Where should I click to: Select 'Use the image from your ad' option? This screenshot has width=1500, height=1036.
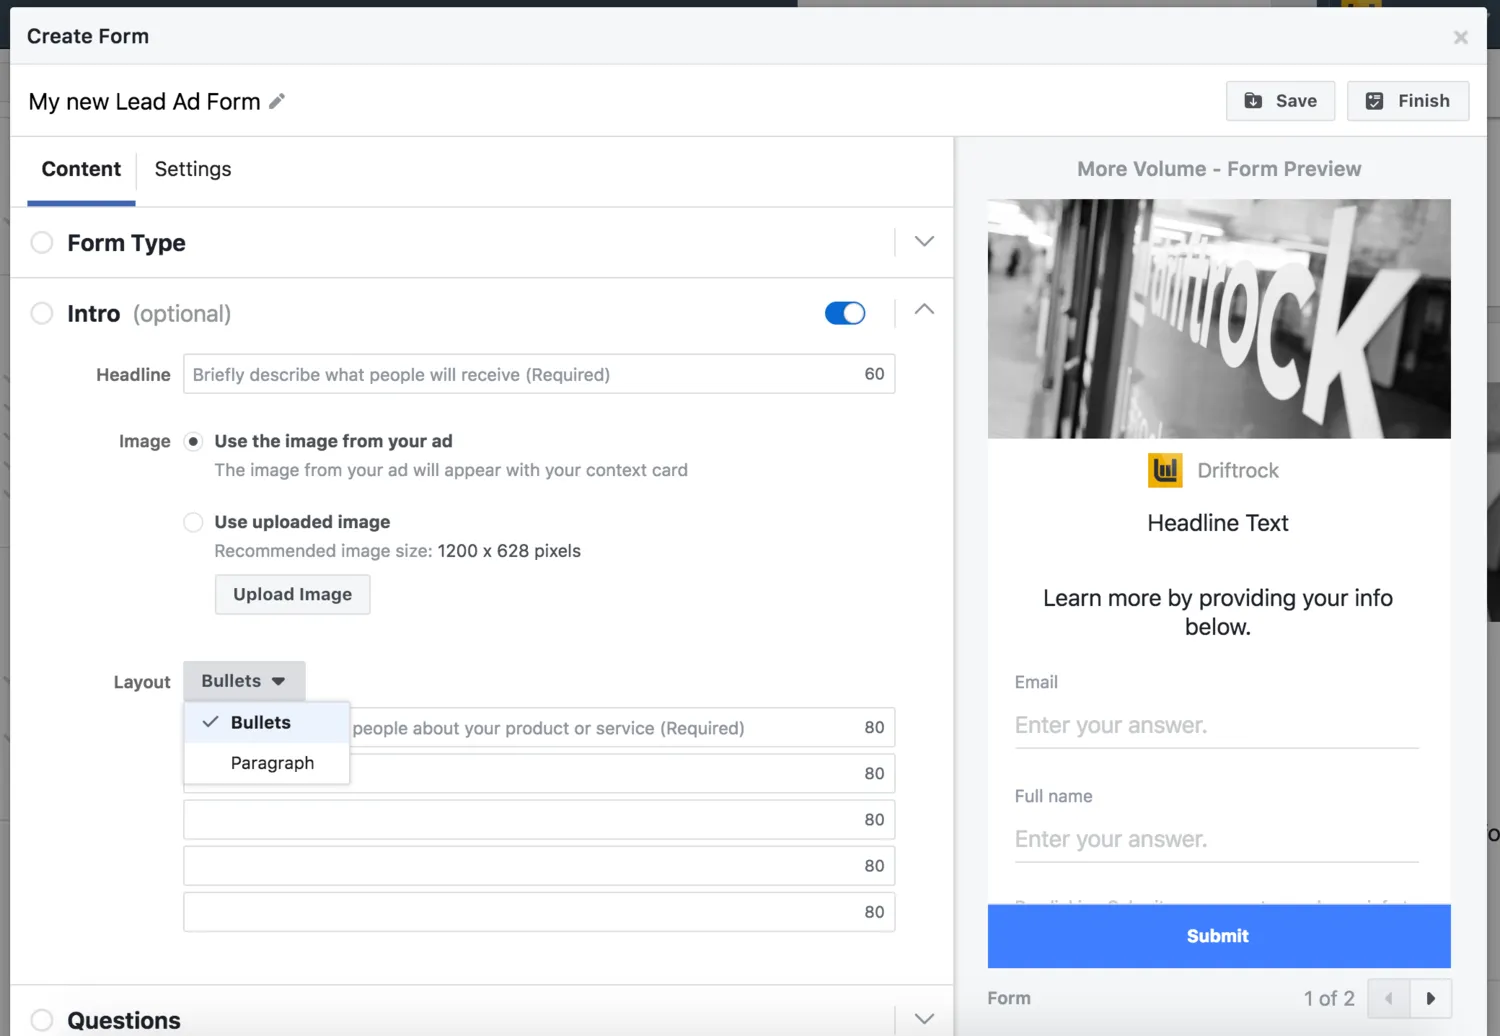[x=193, y=441]
